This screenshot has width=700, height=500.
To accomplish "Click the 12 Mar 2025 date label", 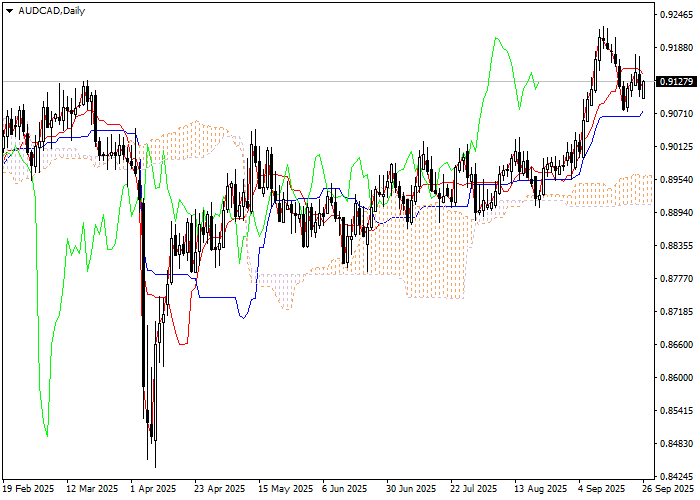I will 92,489.
